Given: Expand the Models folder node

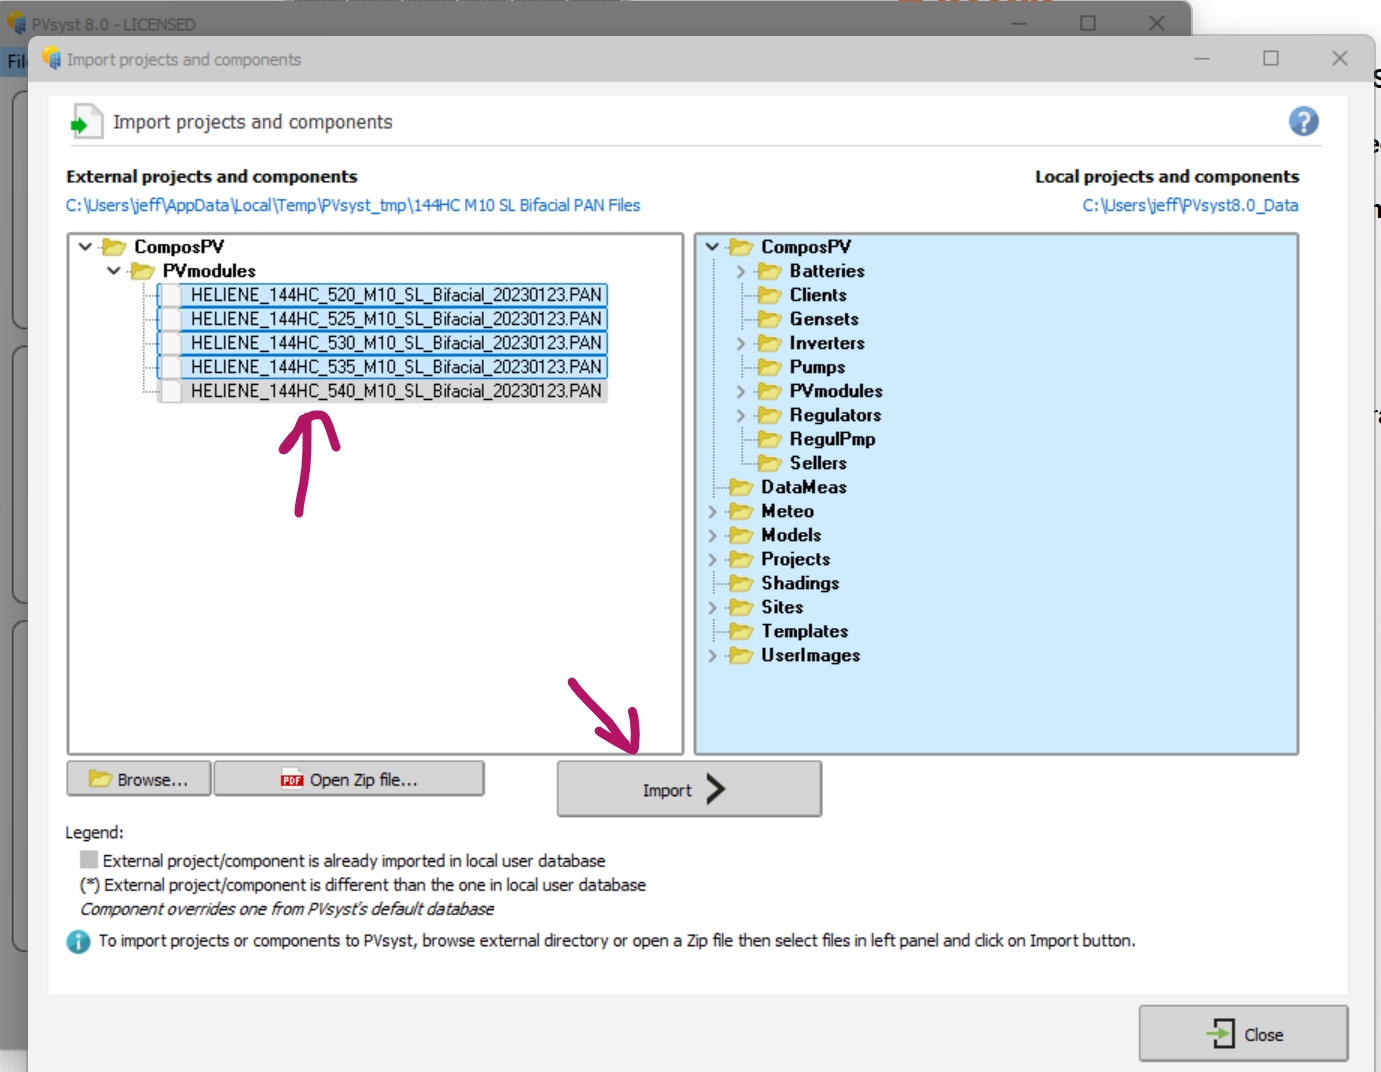Looking at the screenshot, I should click(712, 535).
